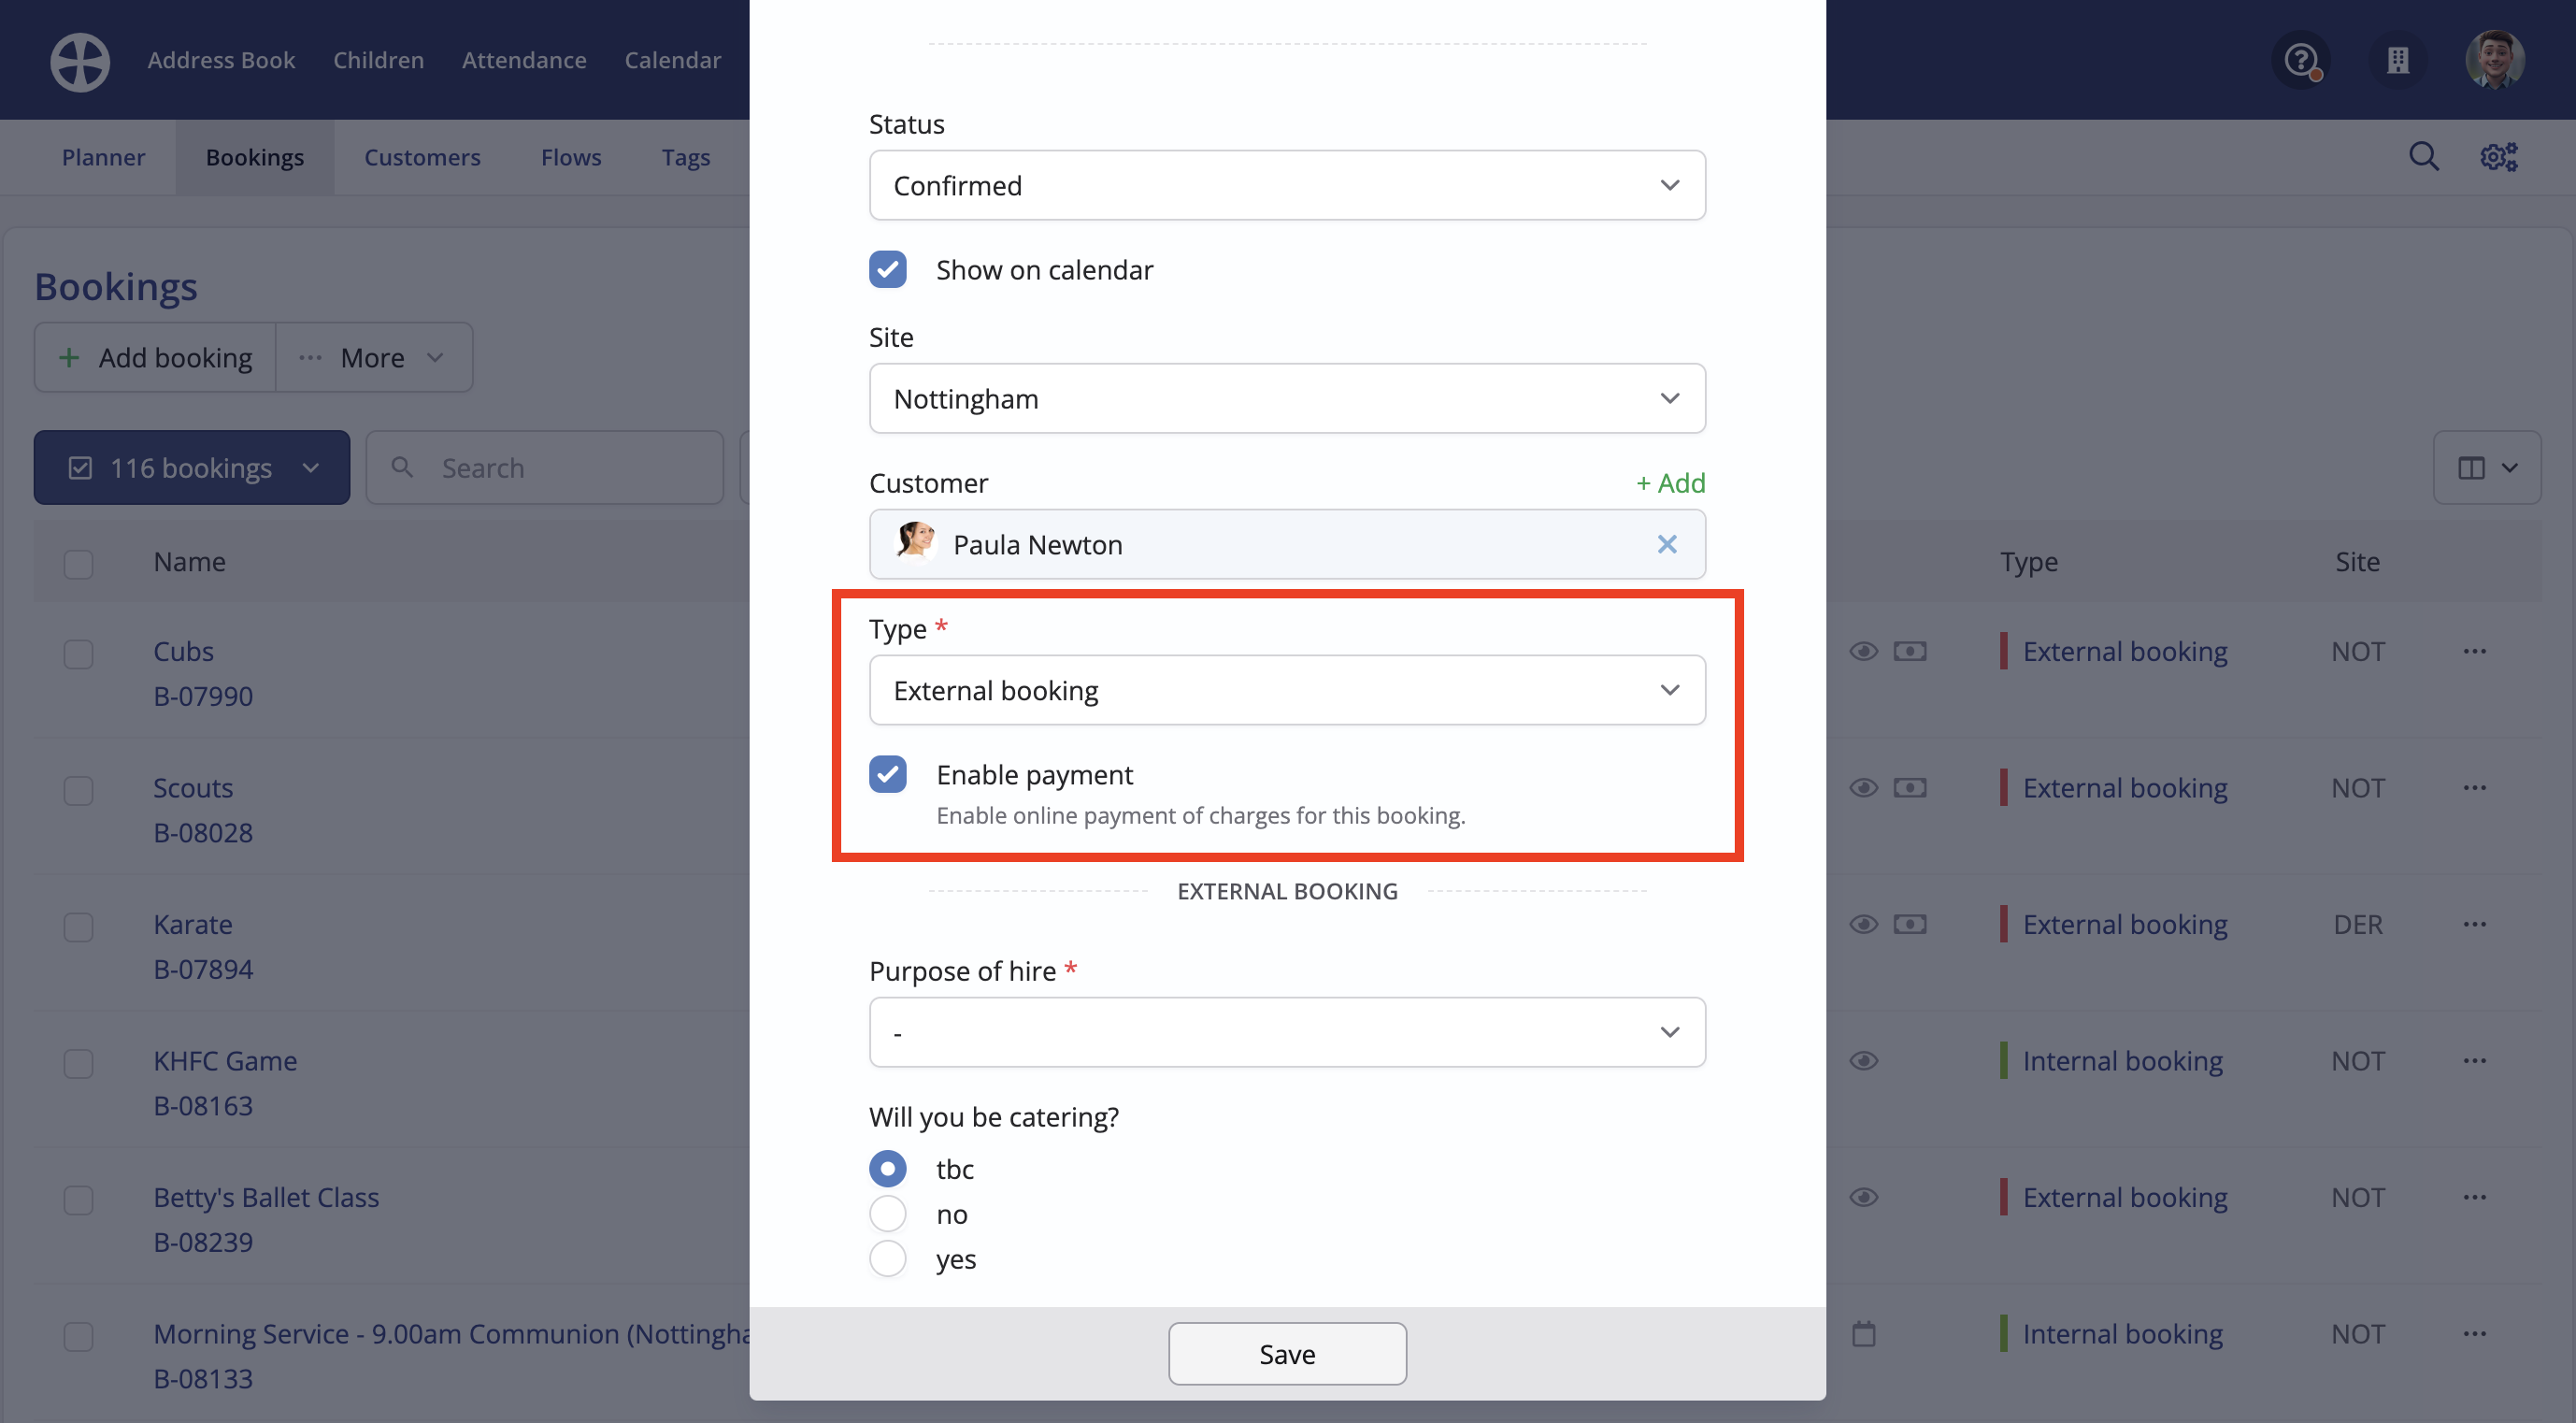Open the three-dot menu for Scouts
Viewport: 2576px width, 1423px height.
pyautogui.click(x=2474, y=788)
